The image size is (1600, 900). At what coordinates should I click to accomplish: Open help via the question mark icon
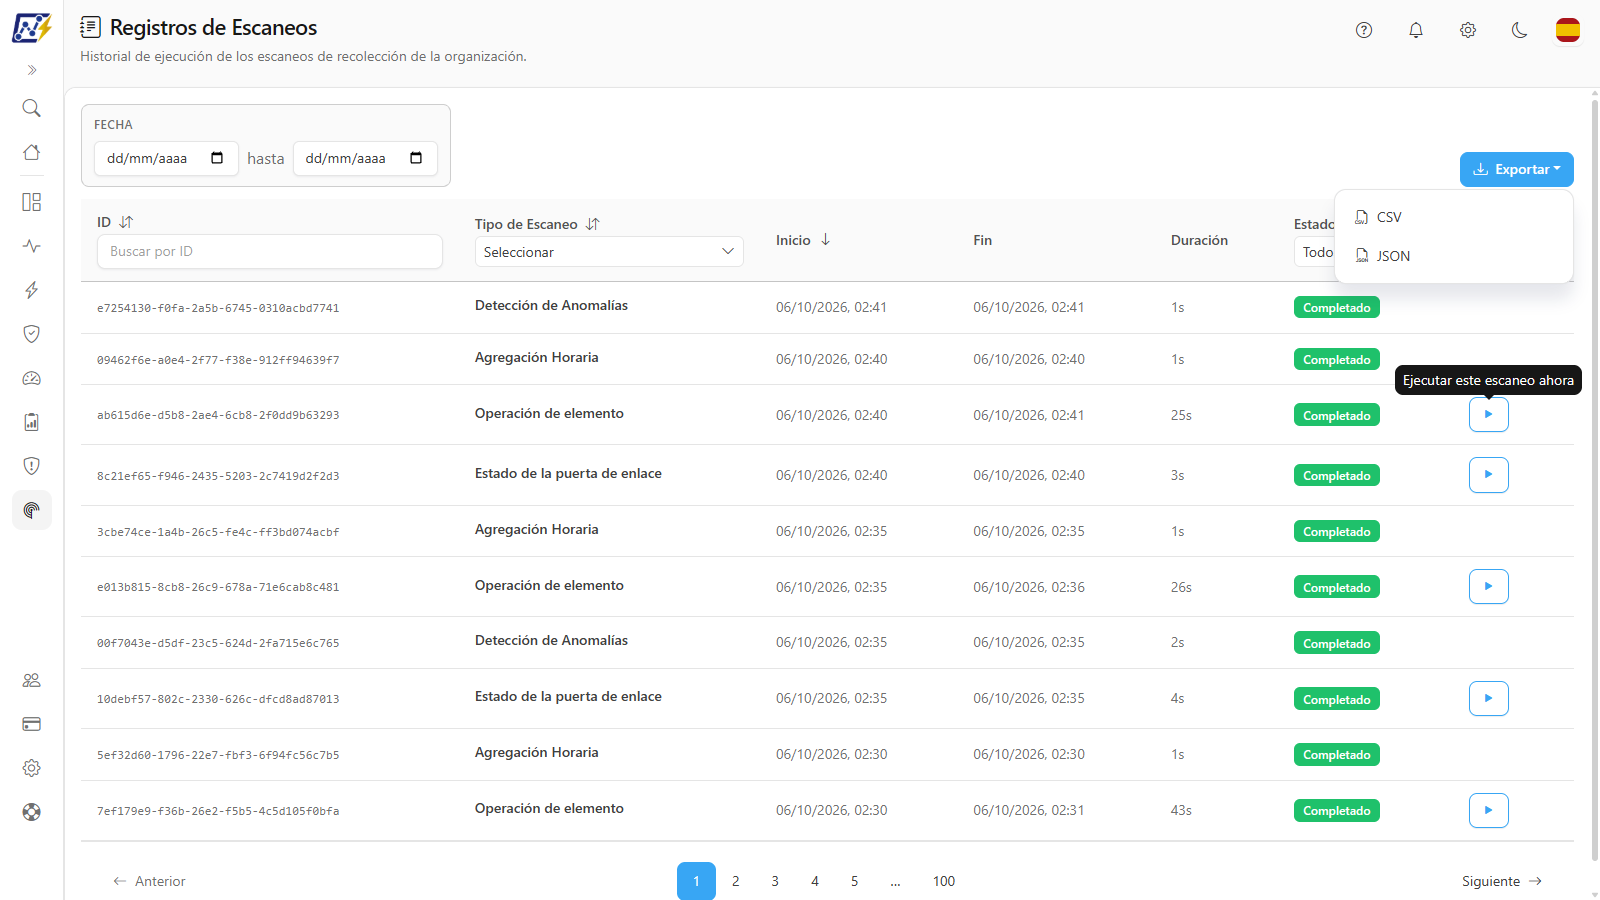[1364, 30]
